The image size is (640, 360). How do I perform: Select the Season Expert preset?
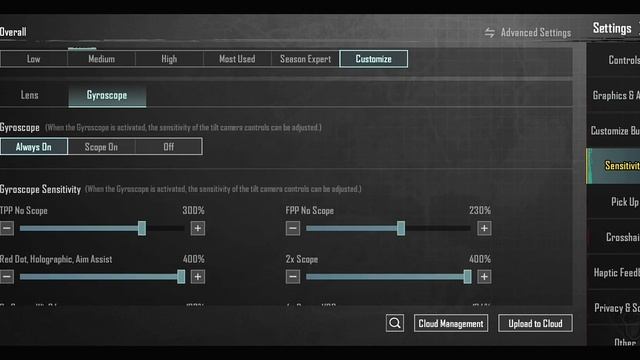click(305, 59)
